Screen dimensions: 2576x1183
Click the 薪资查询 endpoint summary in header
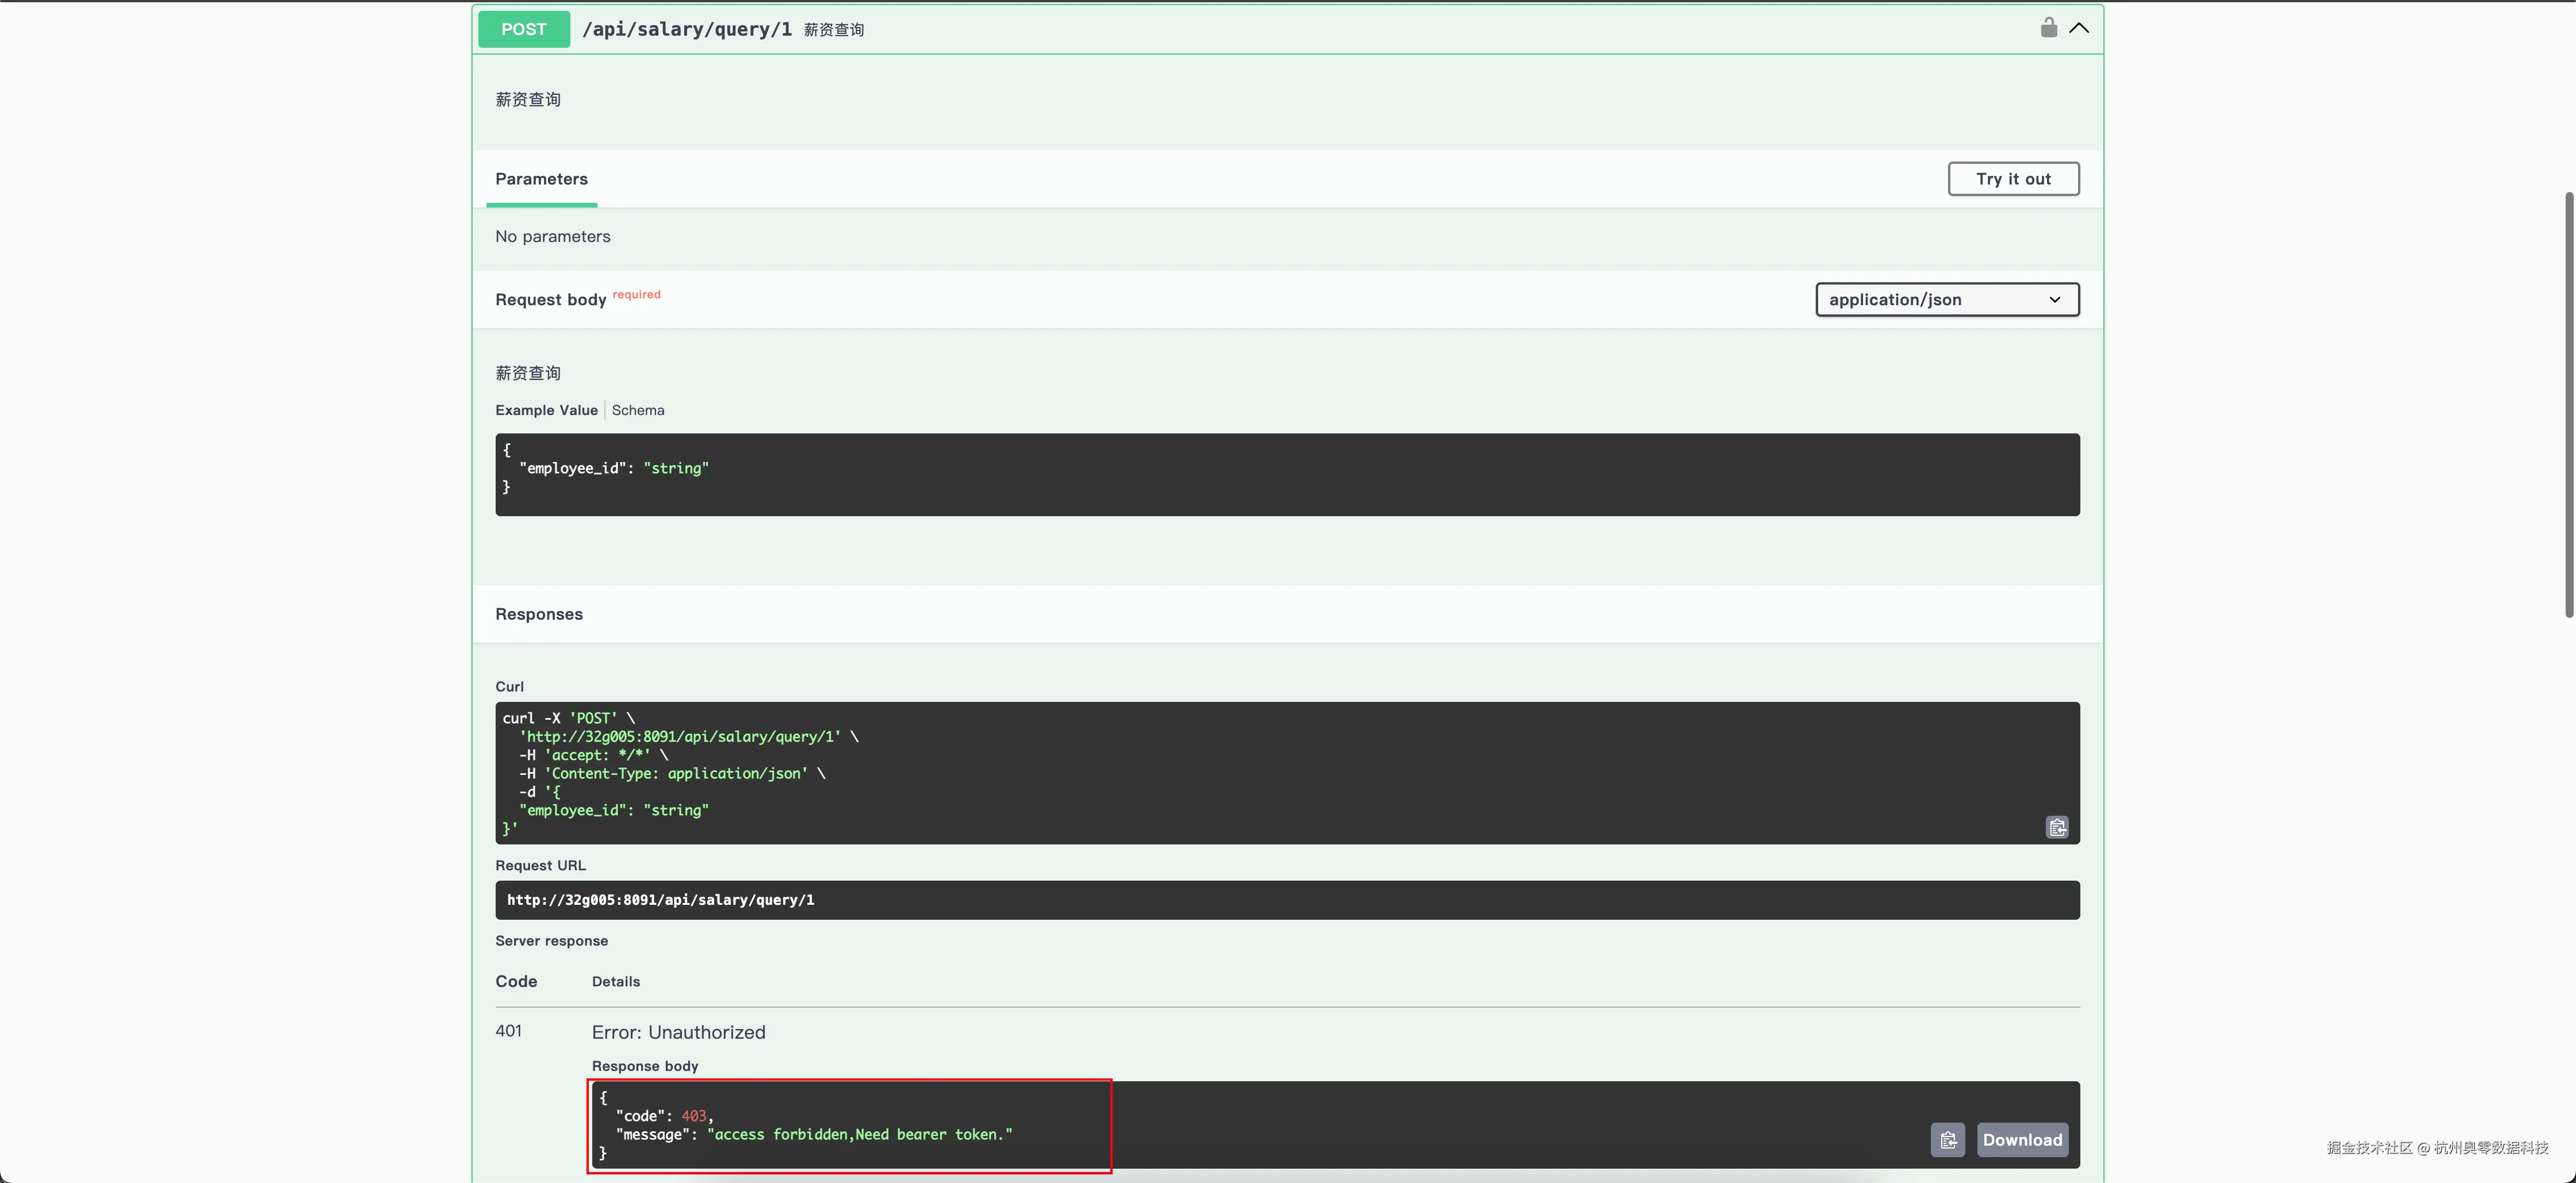(x=834, y=30)
